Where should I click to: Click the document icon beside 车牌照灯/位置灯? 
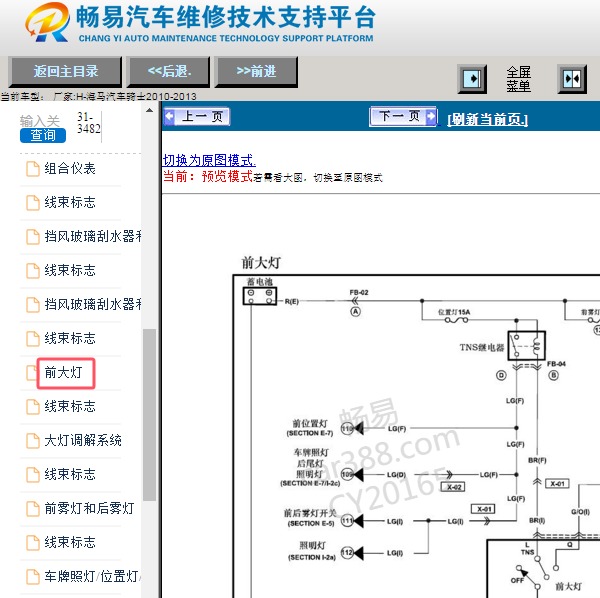33,577
